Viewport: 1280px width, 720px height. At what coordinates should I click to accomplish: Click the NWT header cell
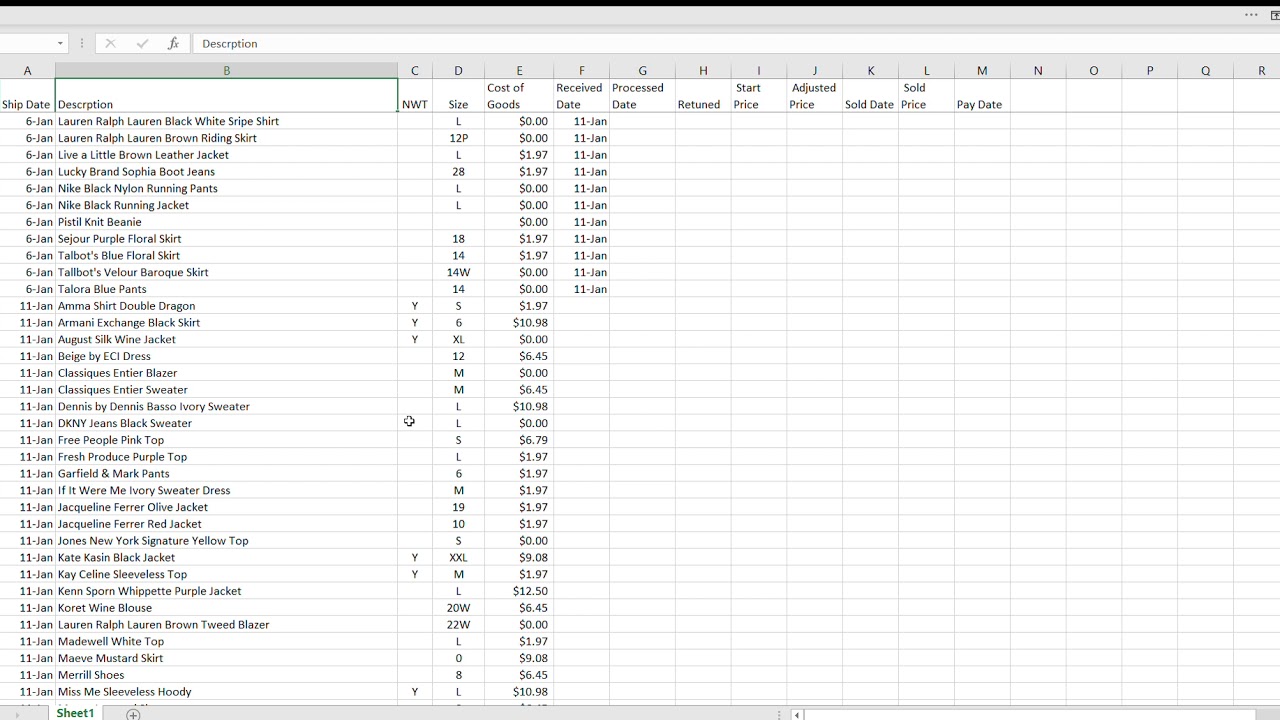click(x=415, y=96)
